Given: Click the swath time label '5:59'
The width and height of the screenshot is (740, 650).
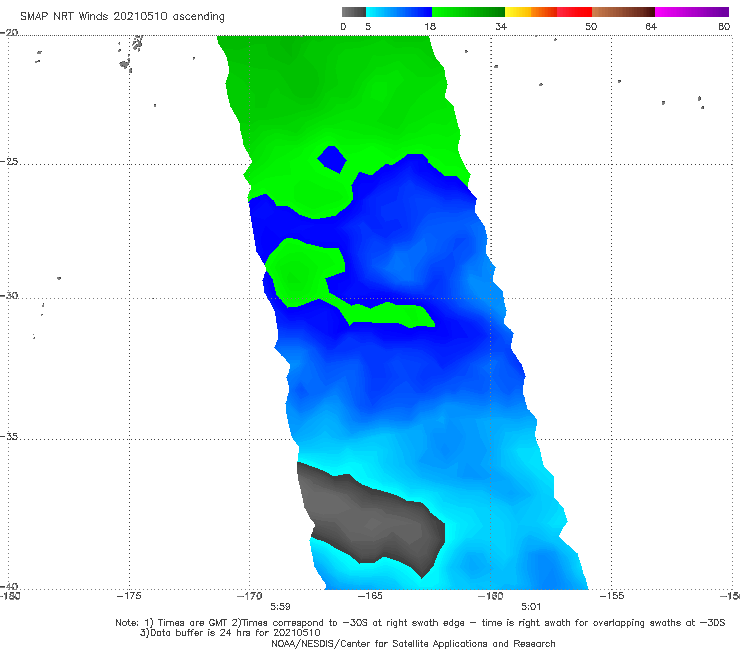Looking at the screenshot, I should [x=280, y=607].
